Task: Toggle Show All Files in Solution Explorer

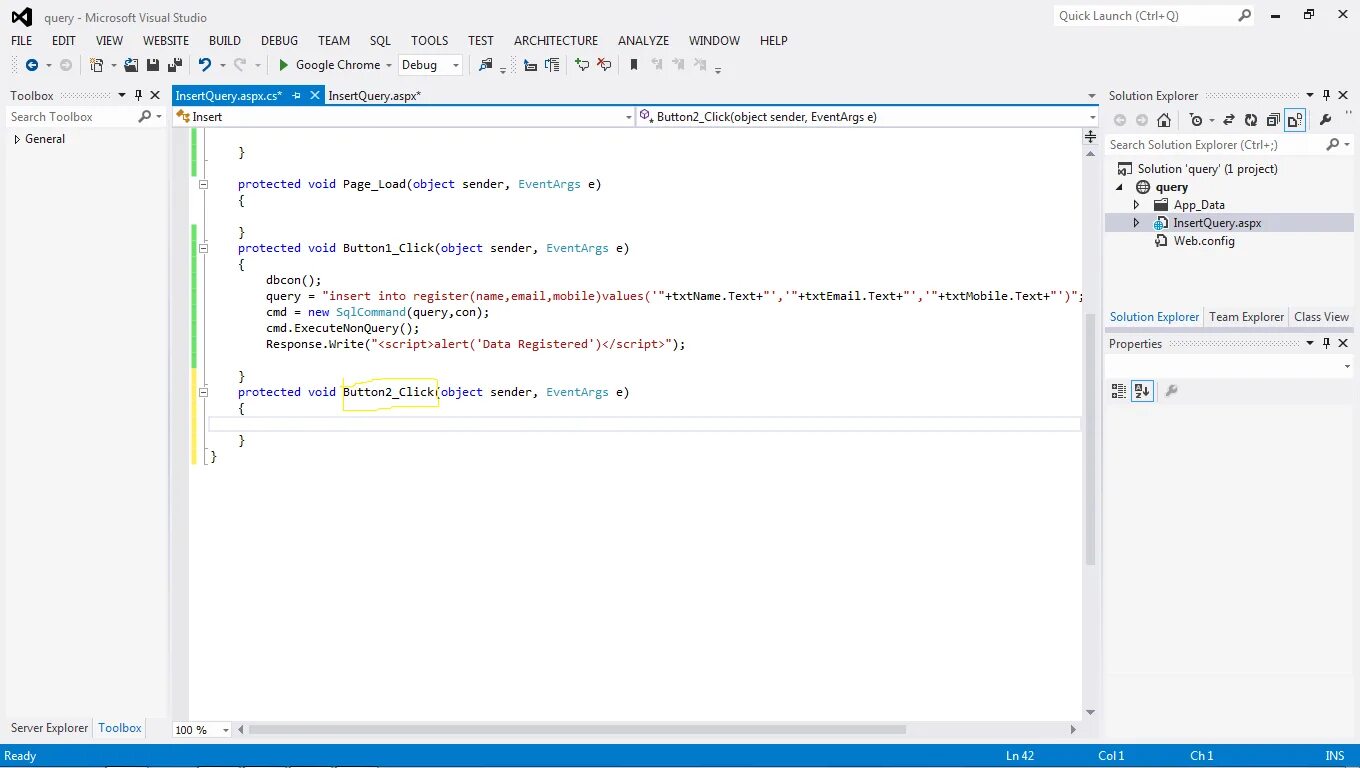Action: click(1295, 120)
